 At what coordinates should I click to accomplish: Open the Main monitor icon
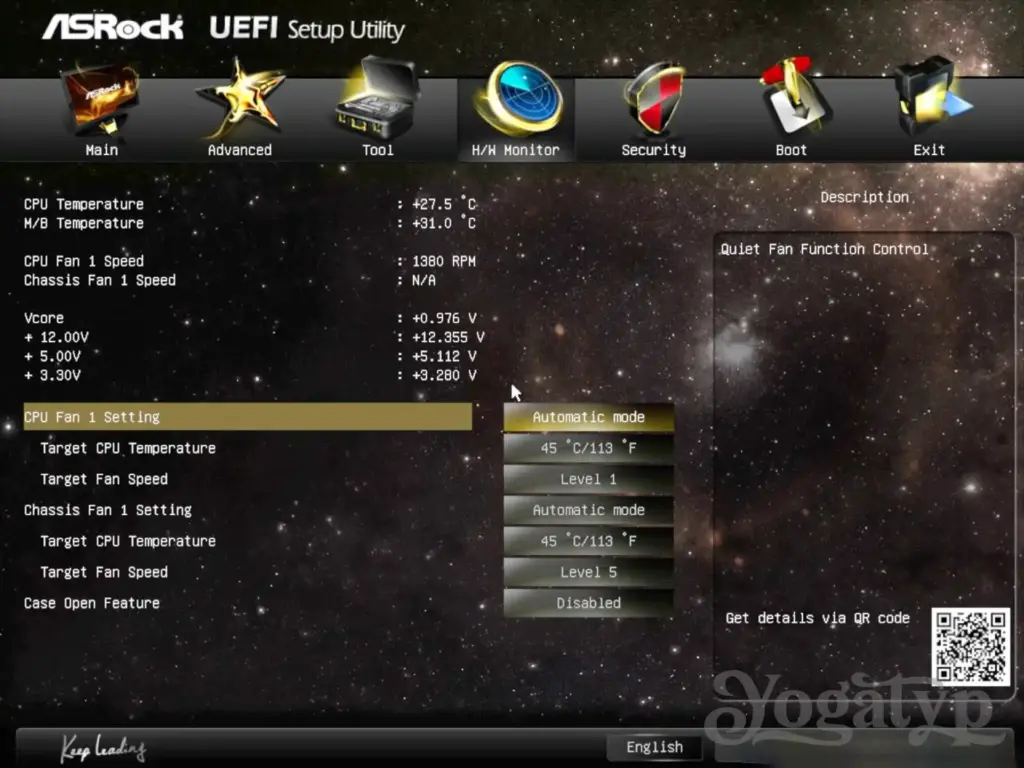pos(101,98)
